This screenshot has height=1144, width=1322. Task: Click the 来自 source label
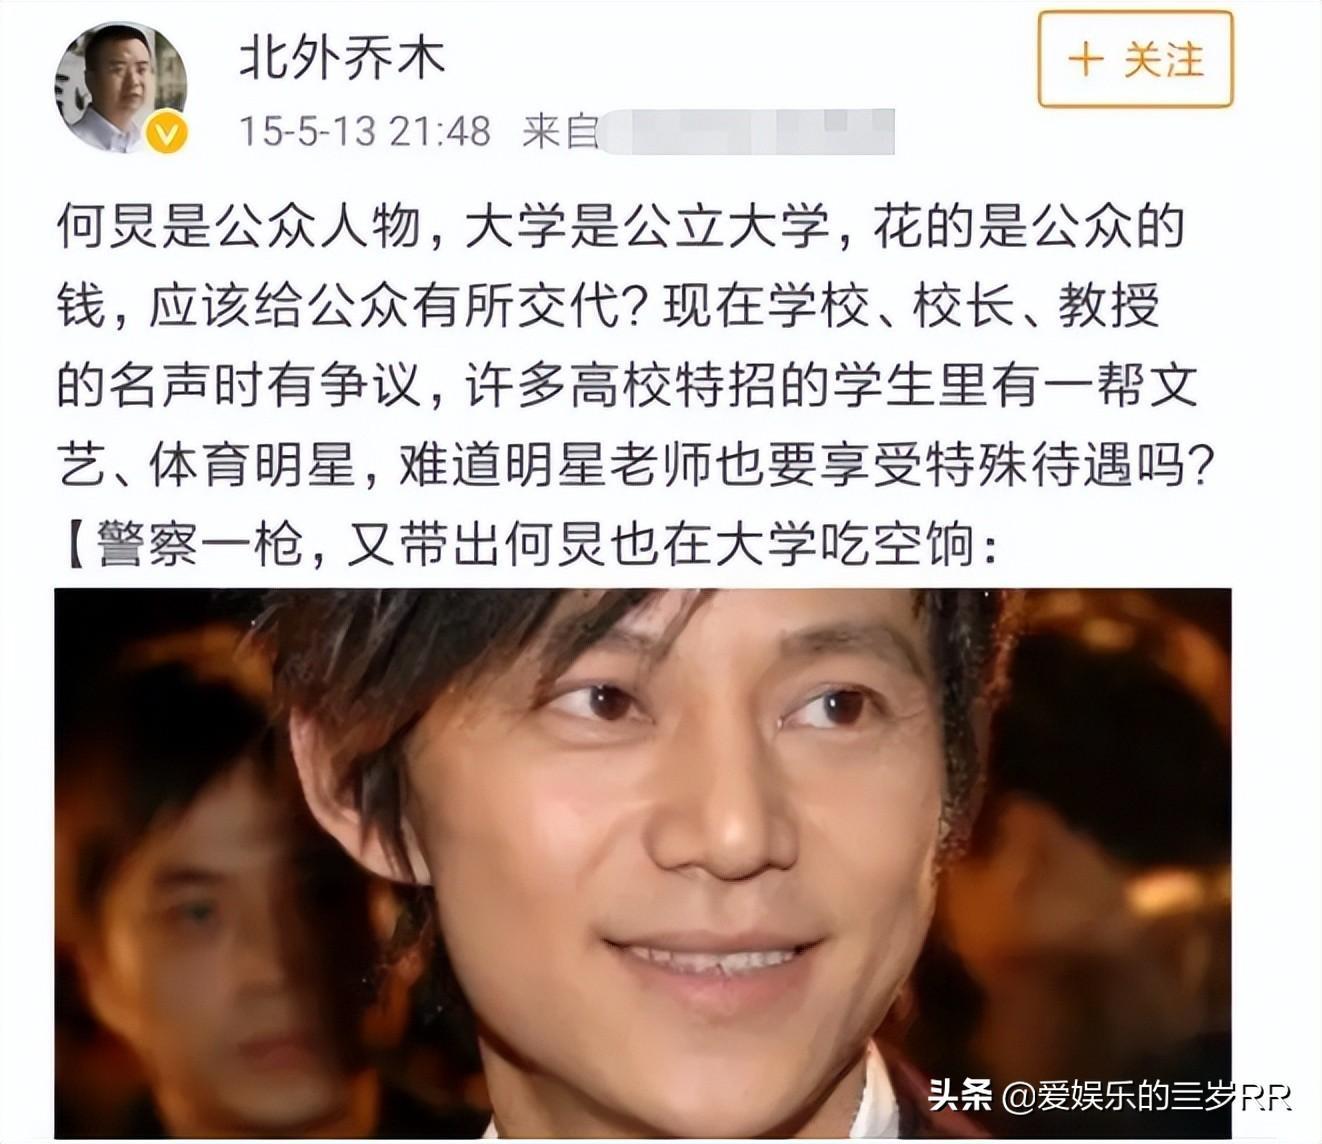tap(560, 132)
